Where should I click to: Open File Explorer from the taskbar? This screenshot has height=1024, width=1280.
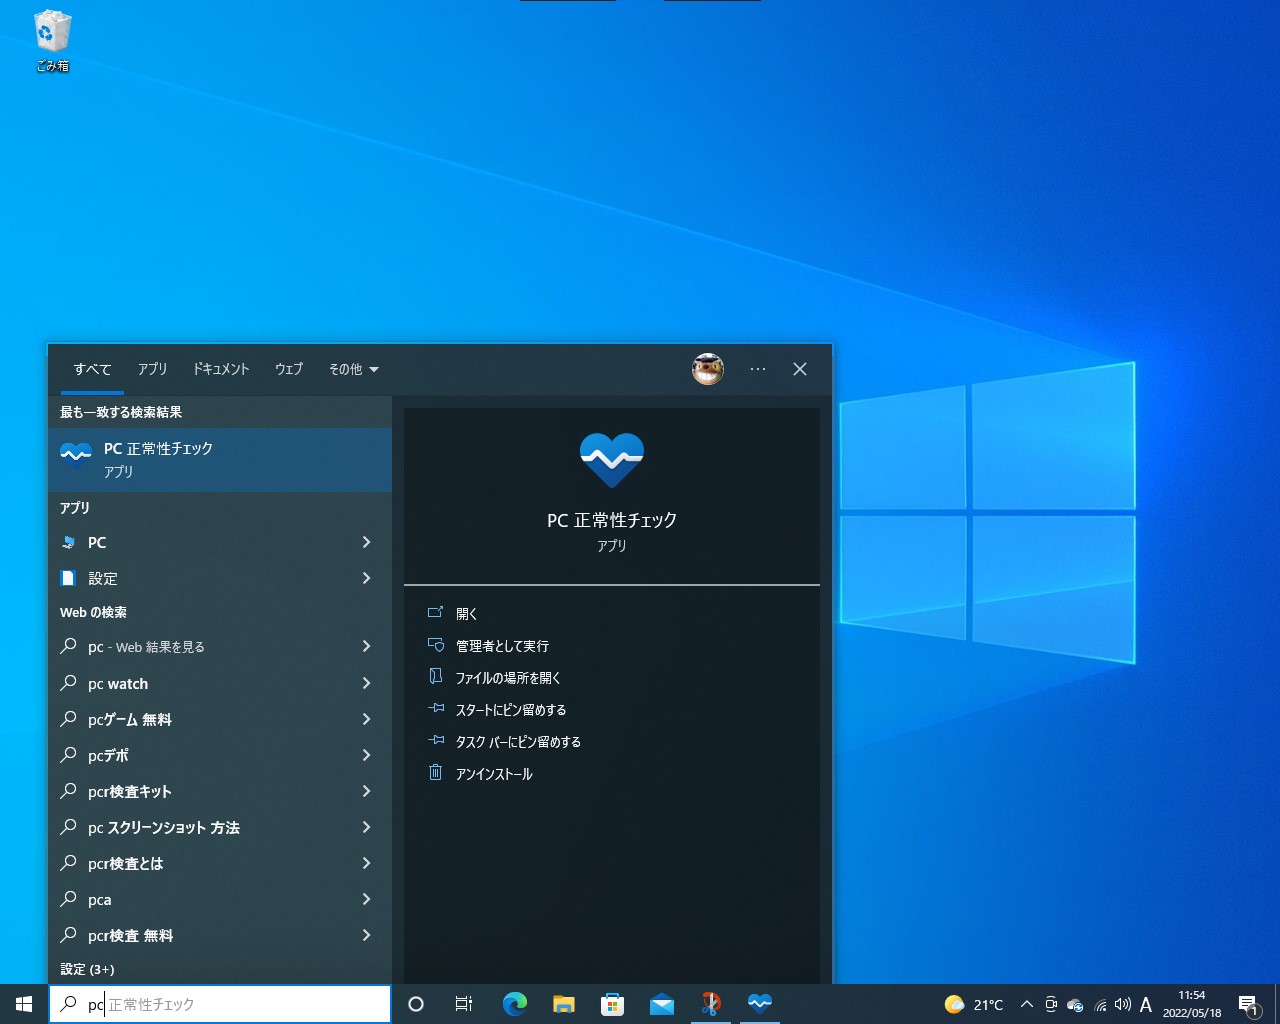563,1004
